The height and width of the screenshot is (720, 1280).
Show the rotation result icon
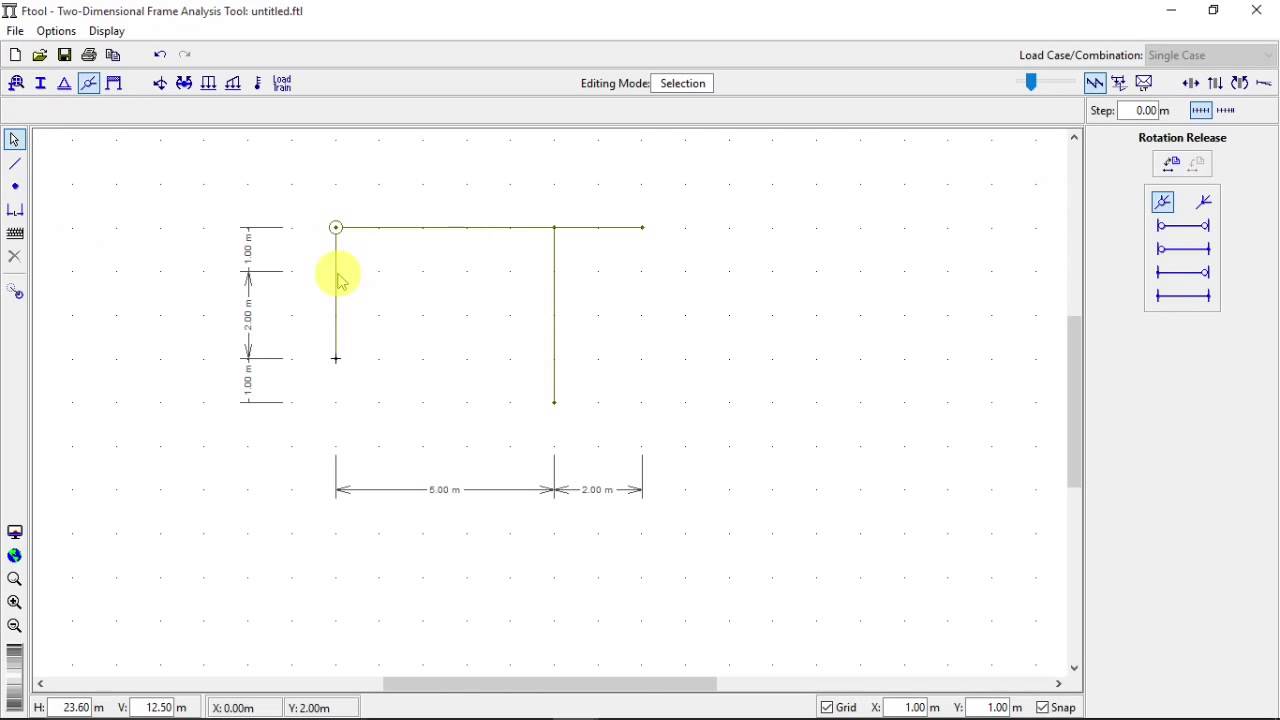[x=1240, y=83]
